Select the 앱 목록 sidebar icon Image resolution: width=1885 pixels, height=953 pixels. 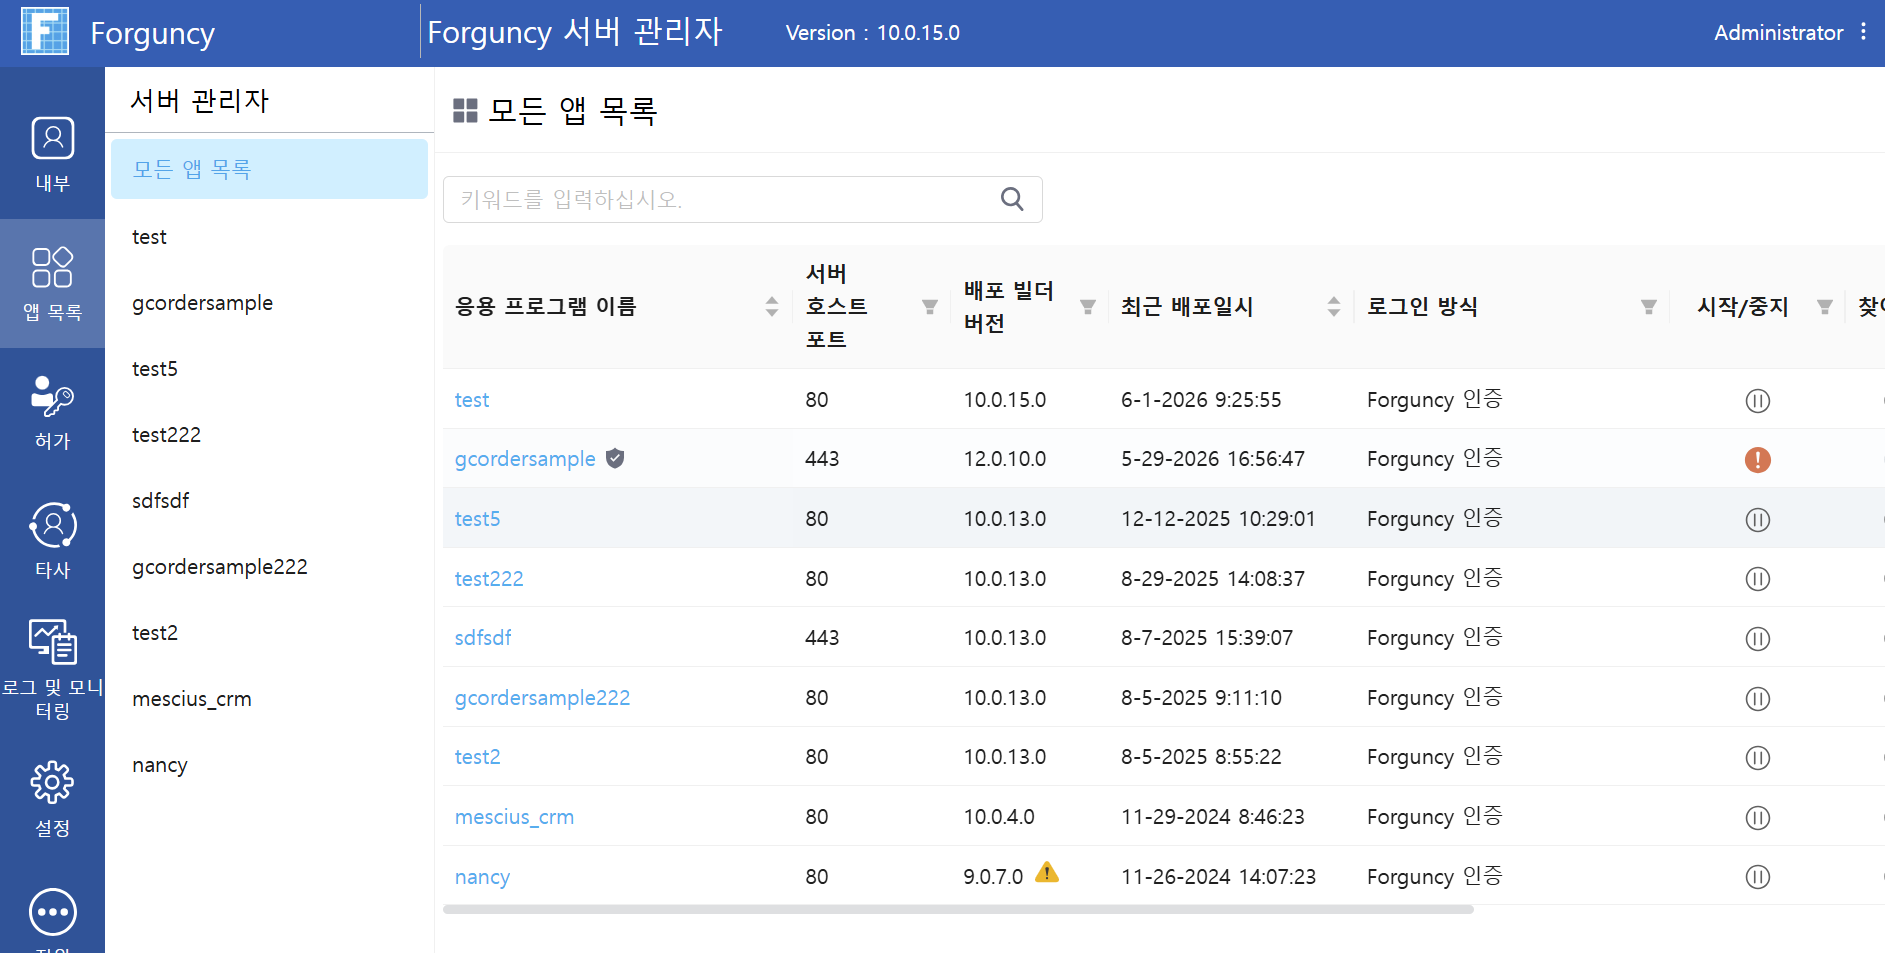pyautogui.click(x=52, y=267)
